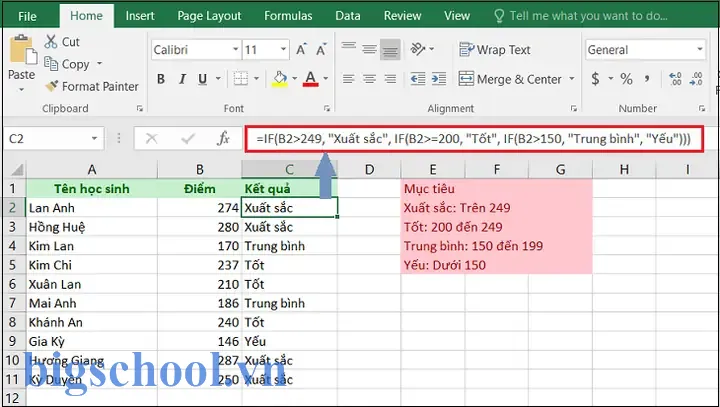Expand font color palette arrow

point(326,79)
